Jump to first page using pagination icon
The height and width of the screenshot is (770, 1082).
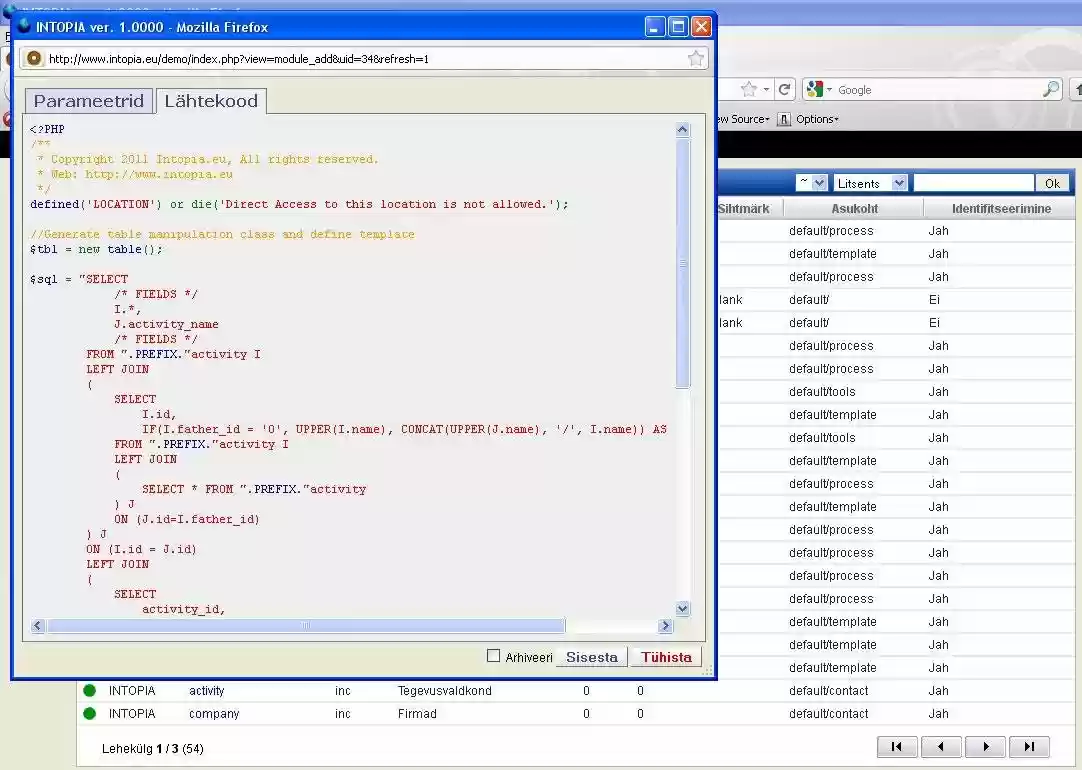[897, 746]
